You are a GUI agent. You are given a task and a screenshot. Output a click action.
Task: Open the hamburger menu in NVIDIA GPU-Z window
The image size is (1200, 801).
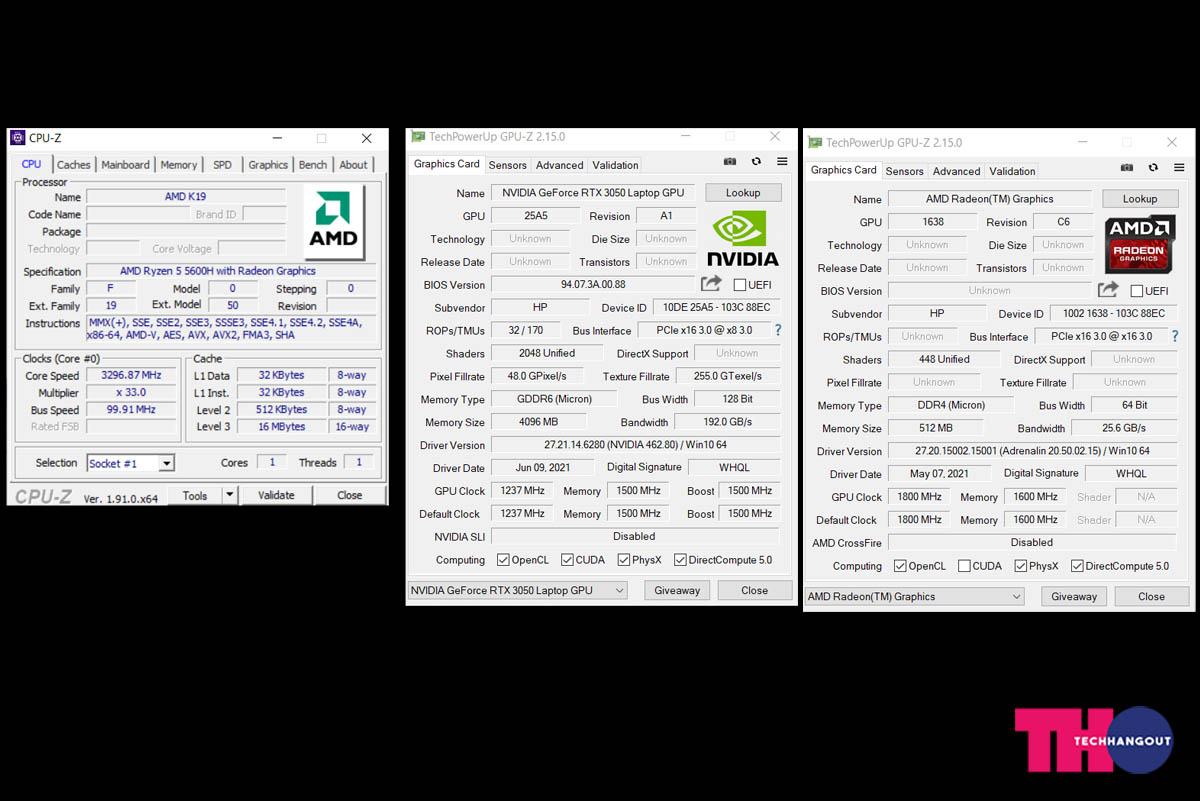point(782,162)
